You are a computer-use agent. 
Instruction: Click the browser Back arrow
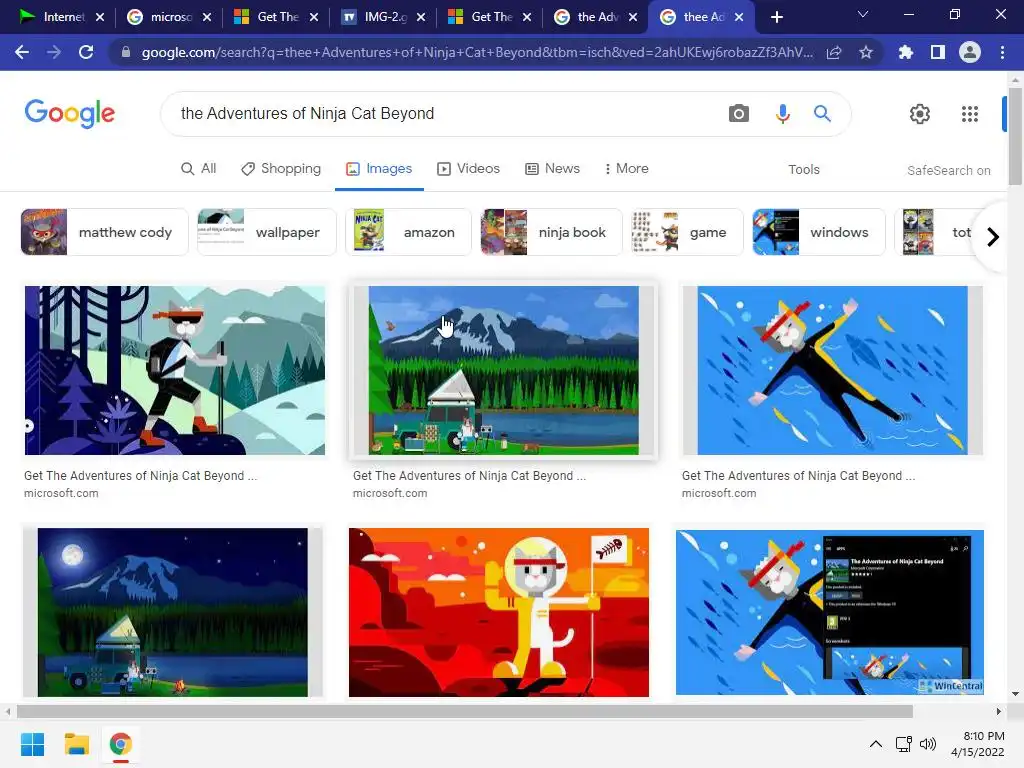22,52
